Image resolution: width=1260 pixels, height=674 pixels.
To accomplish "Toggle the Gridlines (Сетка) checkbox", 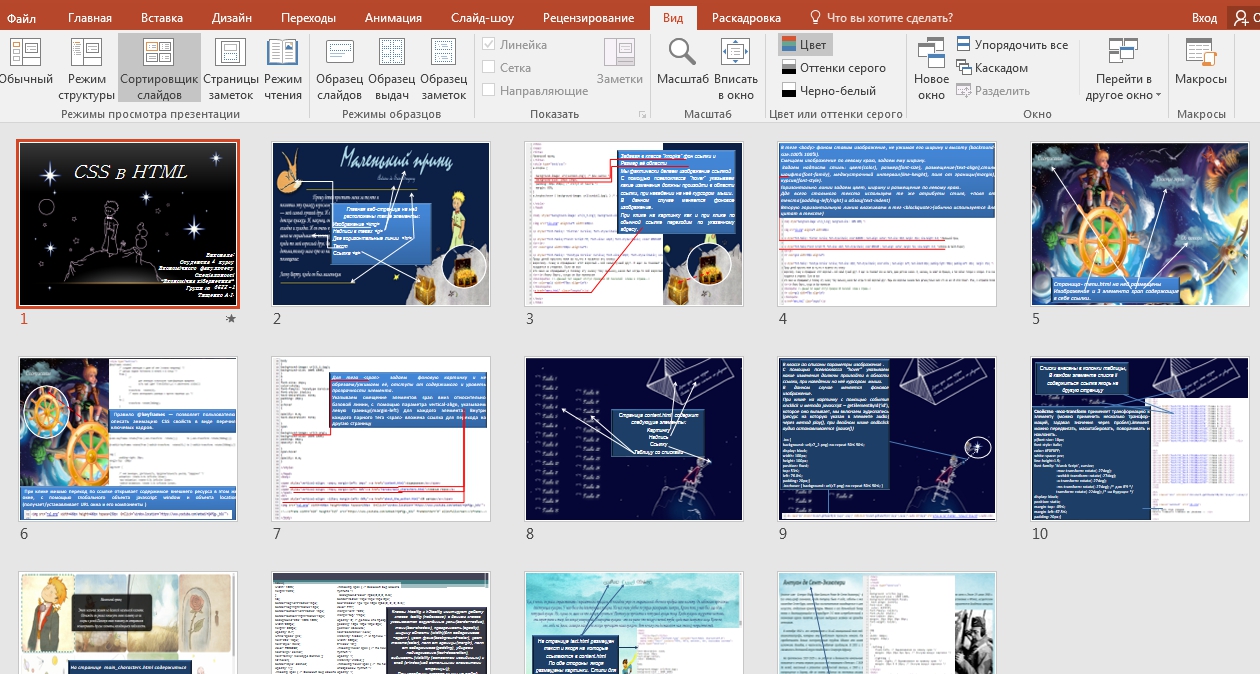I will [x=506, y=68].
